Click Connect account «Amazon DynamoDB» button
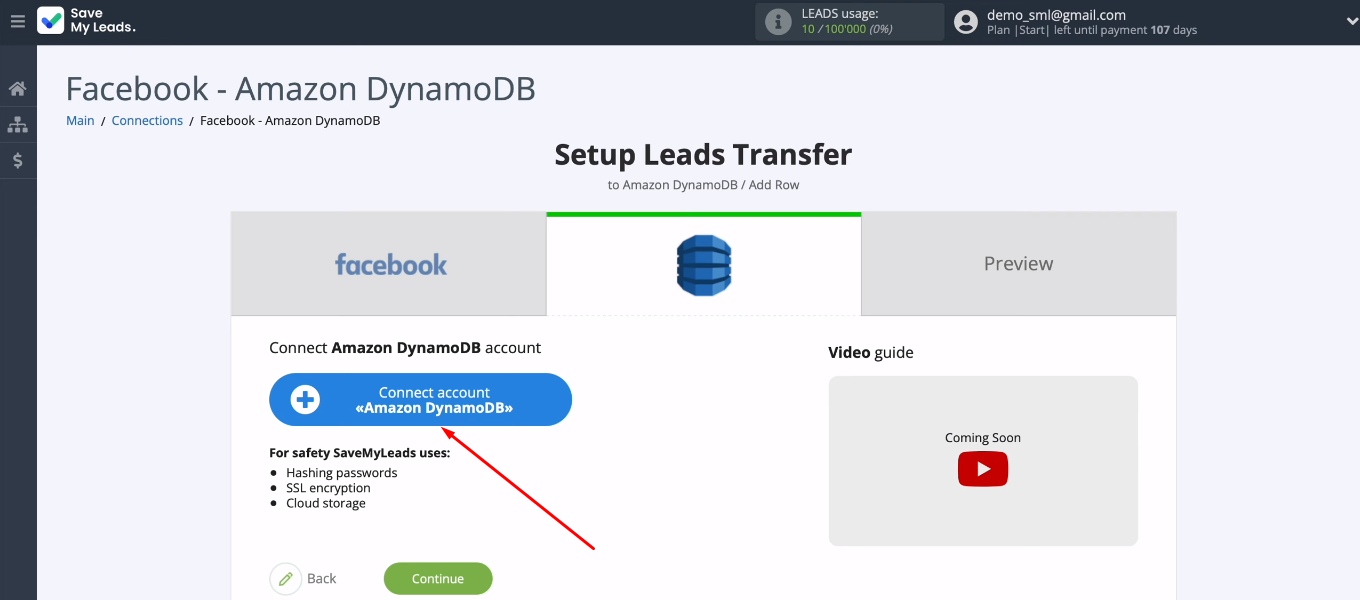The height and width of the screenshot is (600, 1360). click(420, 400)
